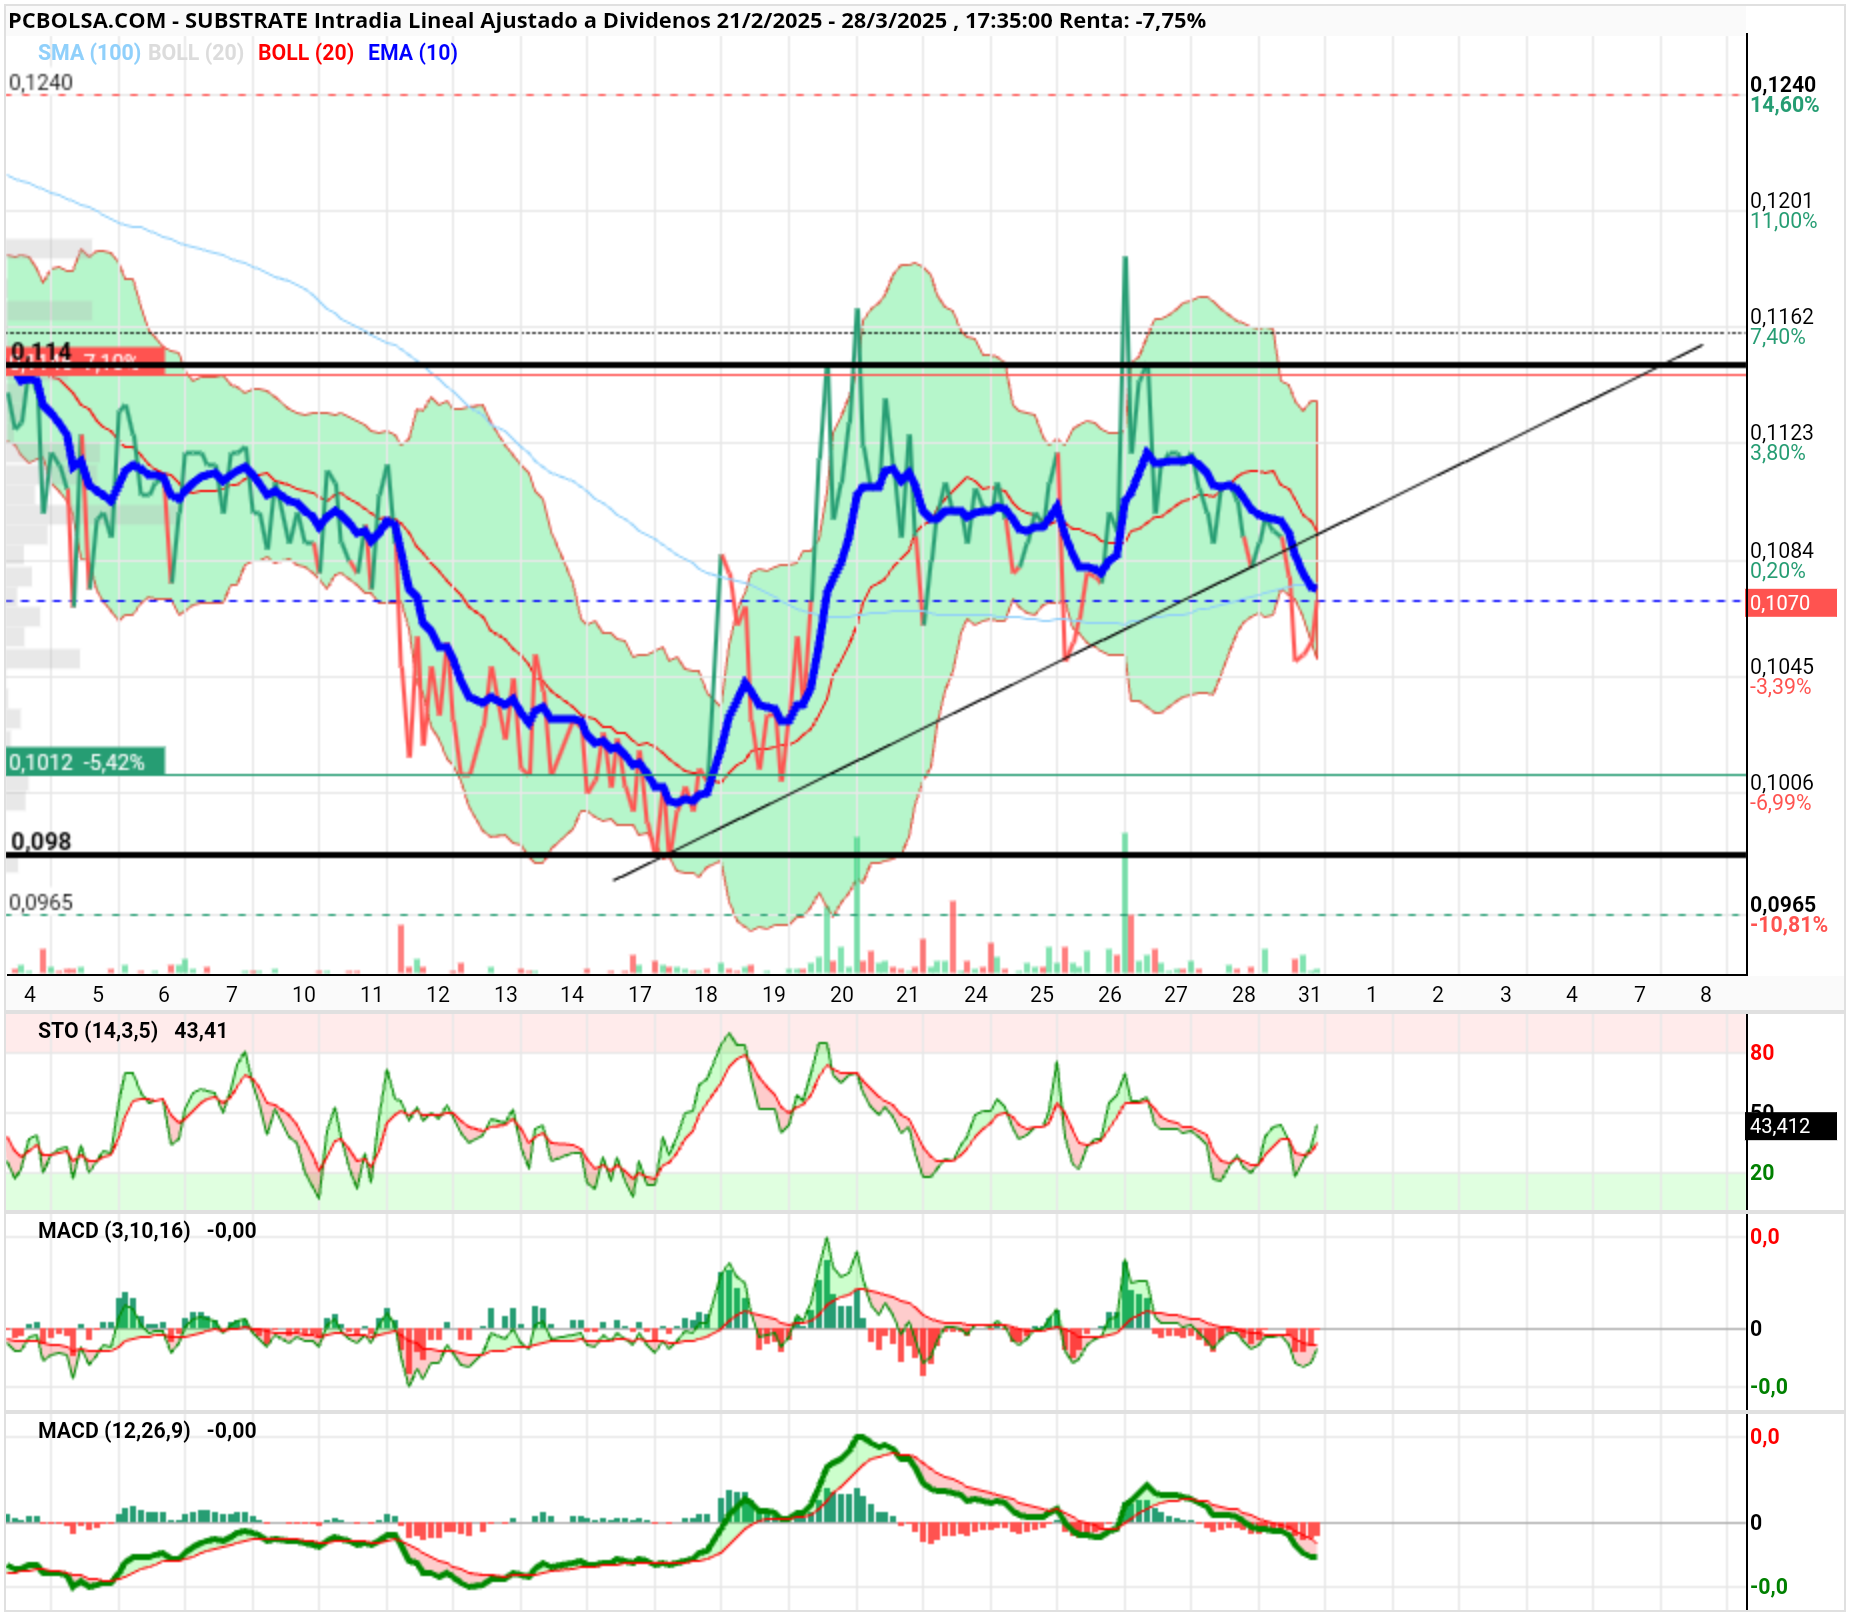Viewport: 1850px width, 1616px height.
Task: Click date 20 on the time axis
Action: 842,995
